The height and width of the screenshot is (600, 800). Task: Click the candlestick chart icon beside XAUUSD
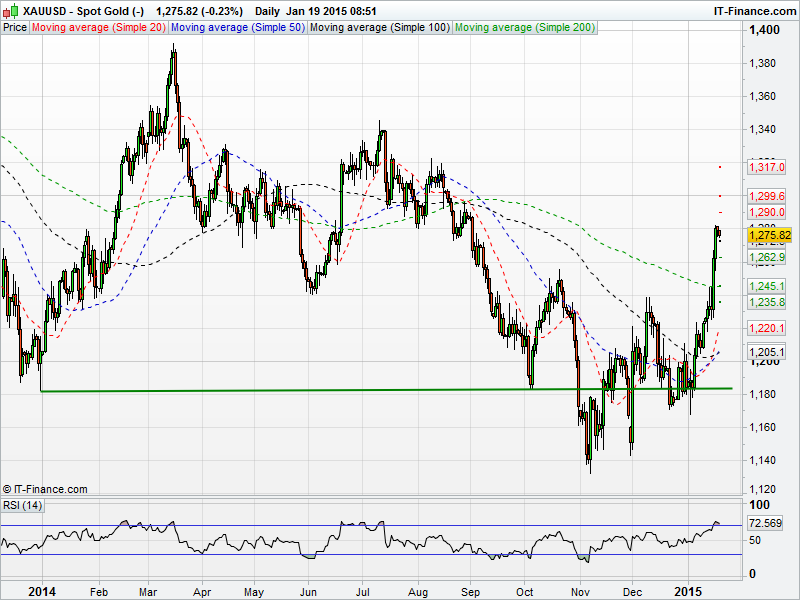coord(9,11)
